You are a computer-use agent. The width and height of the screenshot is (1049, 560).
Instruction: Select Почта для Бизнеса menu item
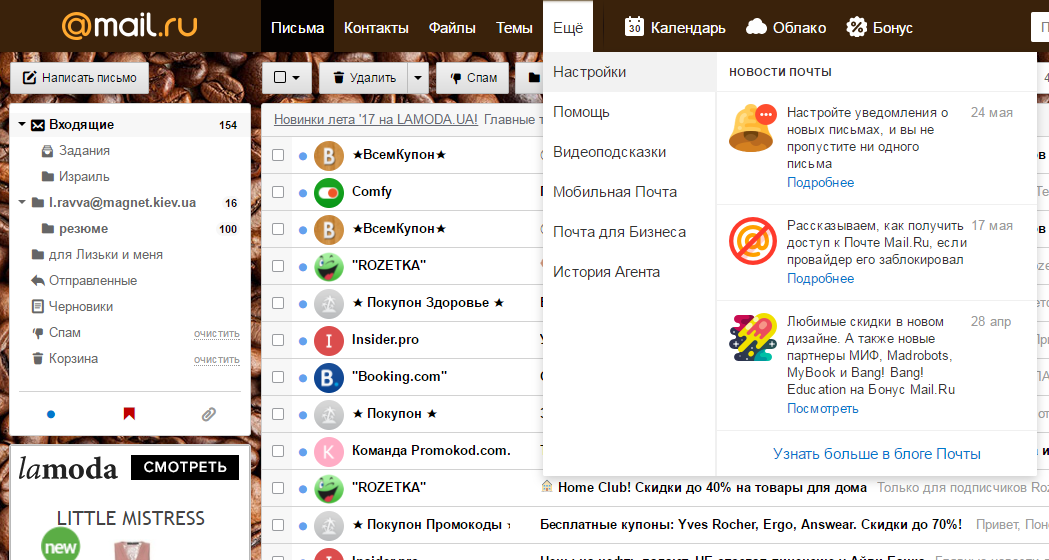630,232
